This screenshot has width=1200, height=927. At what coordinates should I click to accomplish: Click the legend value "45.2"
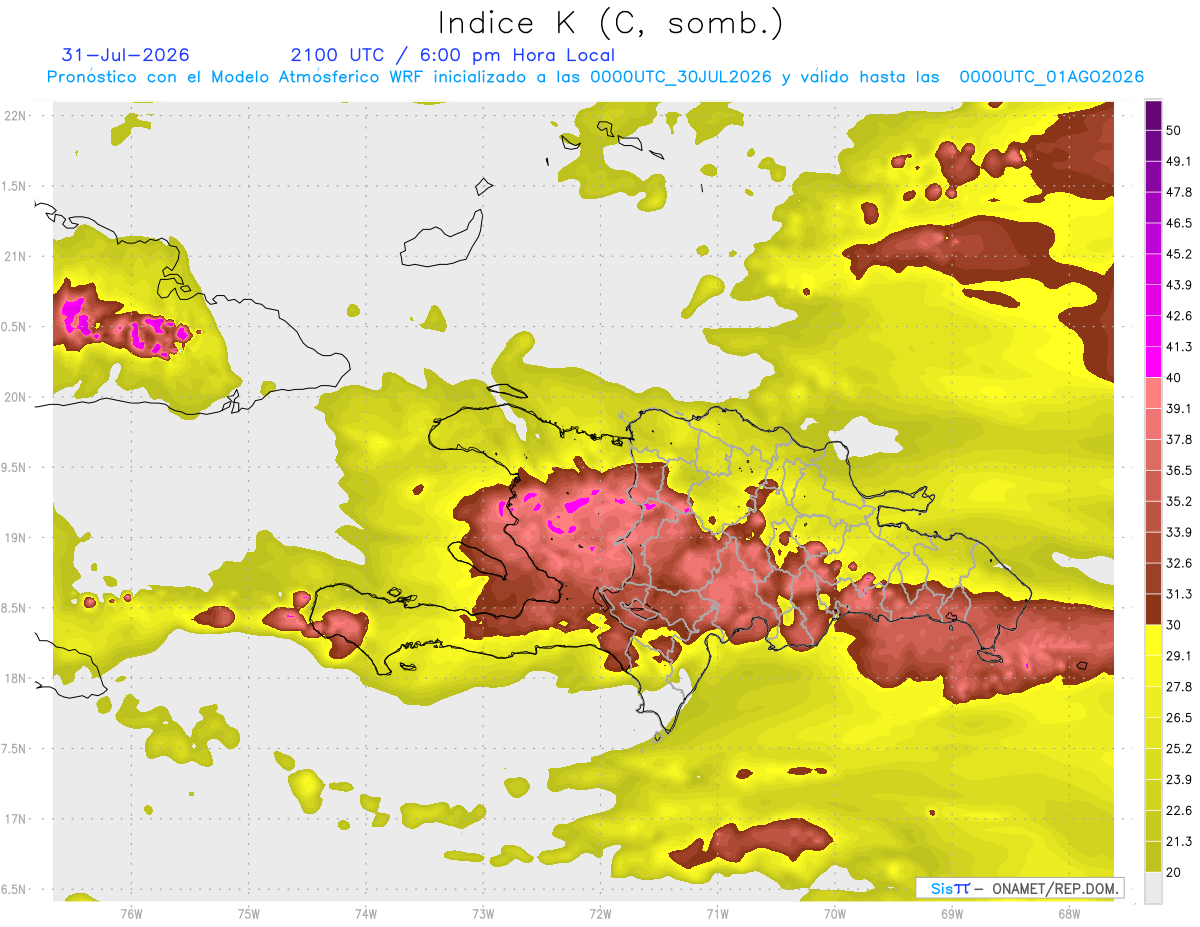point(1179,254)
